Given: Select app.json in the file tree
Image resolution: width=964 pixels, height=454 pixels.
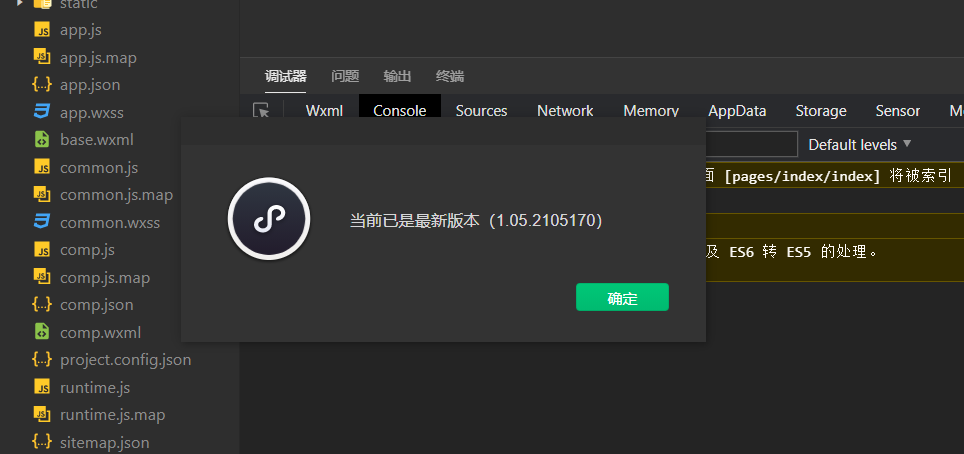Looking at the screenshot, I should (x=90, y=85).
